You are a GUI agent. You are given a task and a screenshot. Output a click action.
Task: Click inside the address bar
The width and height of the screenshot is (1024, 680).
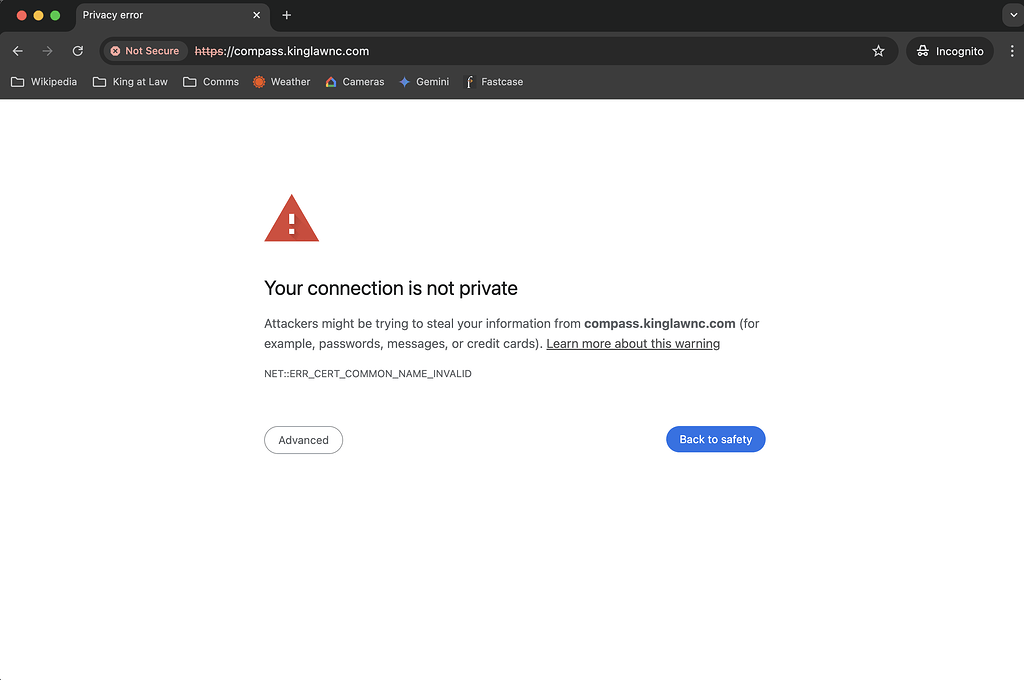tap(450, 51)
